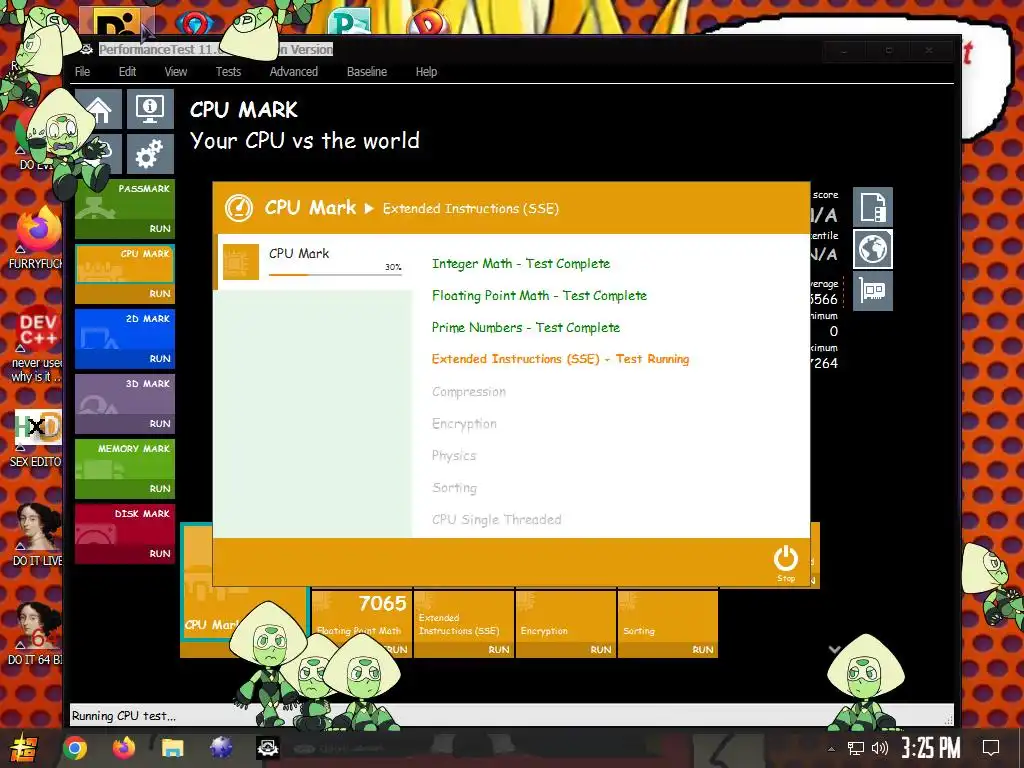Click the greyed 'Encryption' entry in the test list

tap(464, 424)
